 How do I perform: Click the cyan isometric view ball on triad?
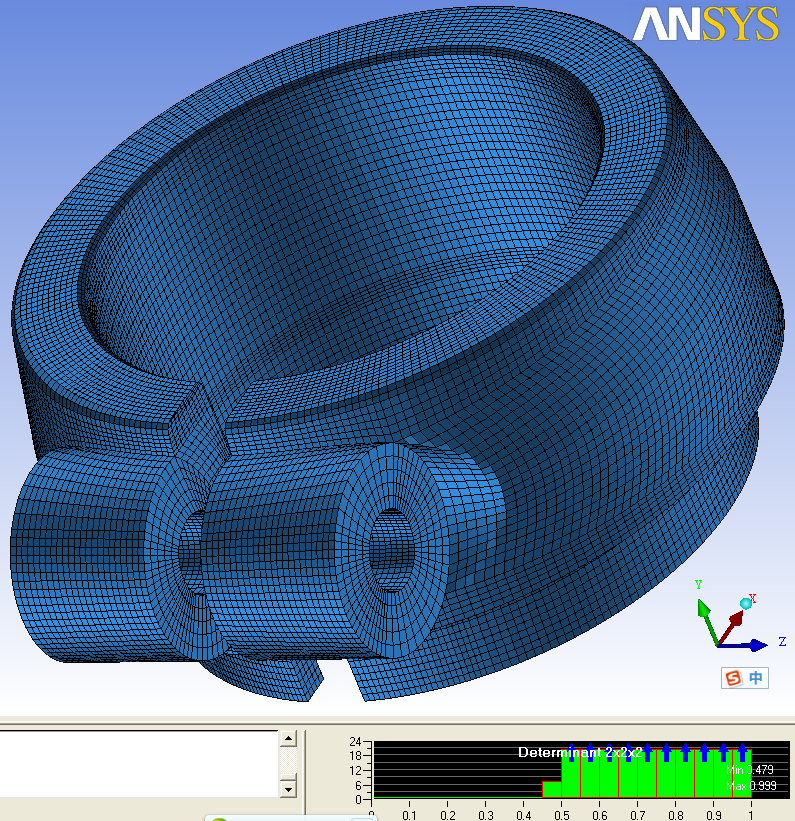pyautogui.click(x=745, y=603)
